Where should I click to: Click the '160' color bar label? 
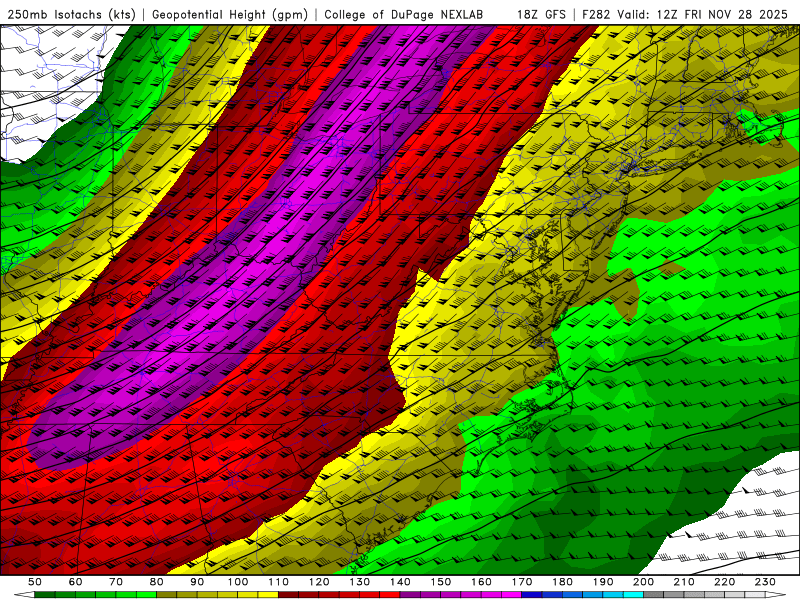[x=481, y=582]
